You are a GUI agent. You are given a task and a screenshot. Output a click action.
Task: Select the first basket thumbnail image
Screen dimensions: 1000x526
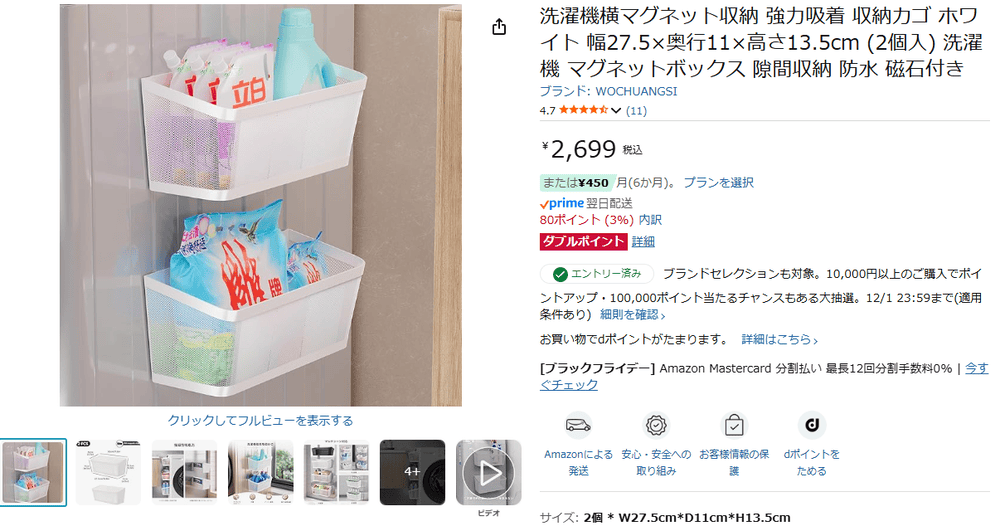(x=33, y=472)
